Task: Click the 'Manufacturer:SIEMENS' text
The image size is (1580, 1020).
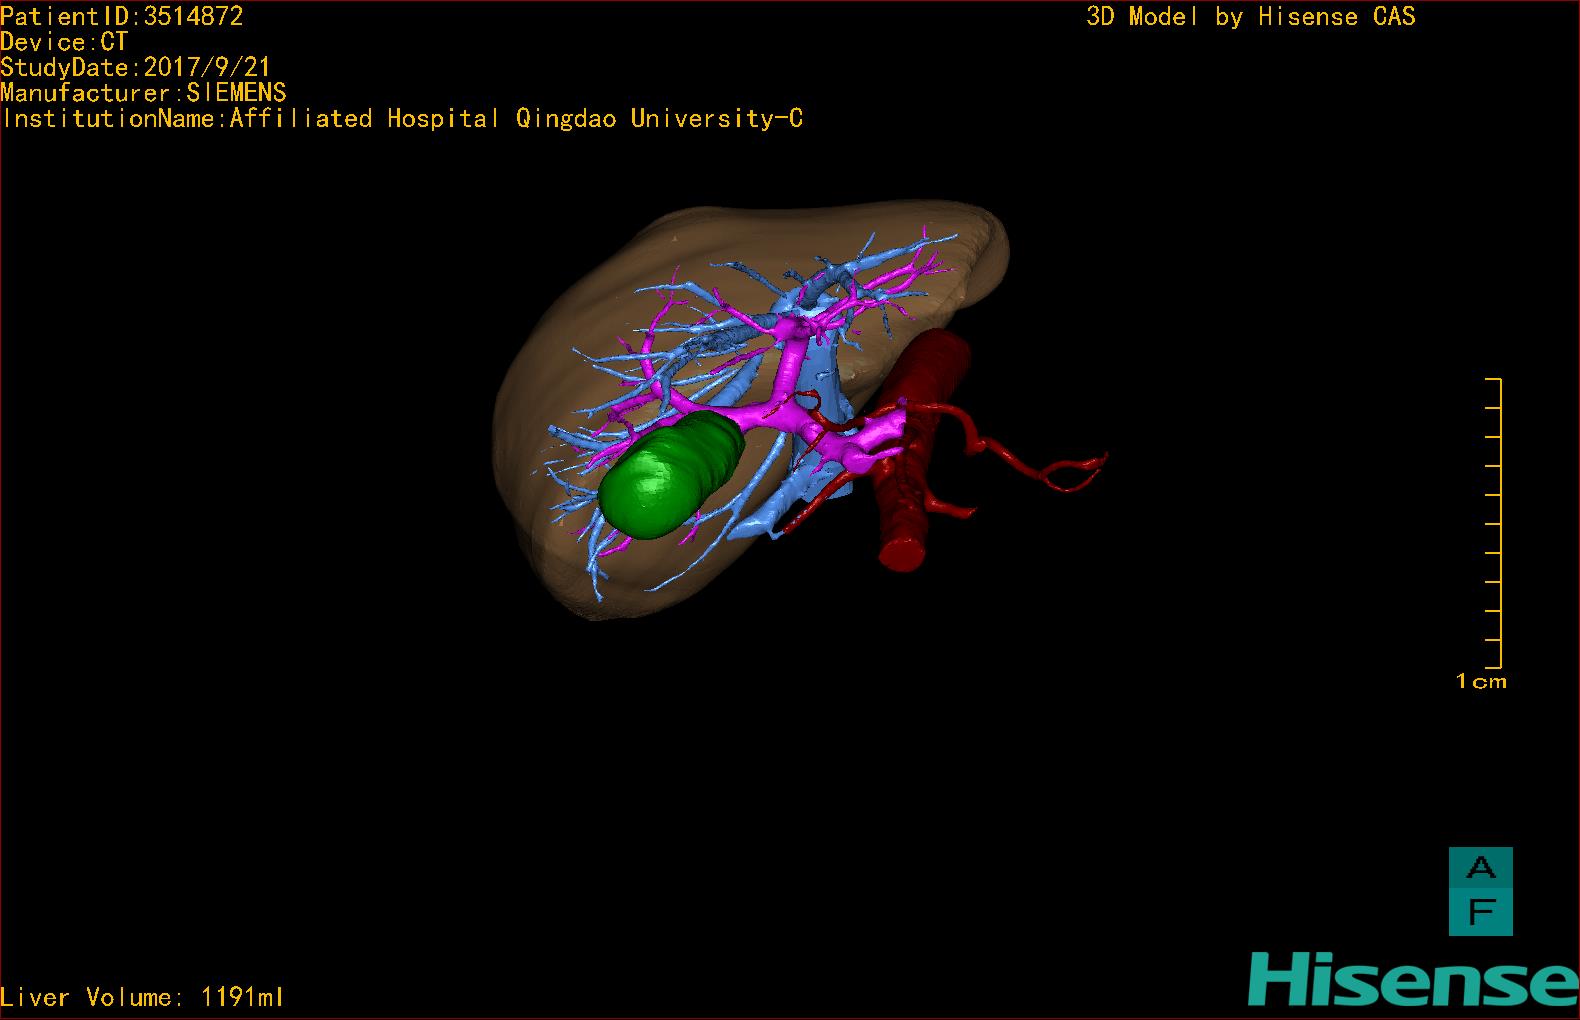Action: [x=144, y=93]
